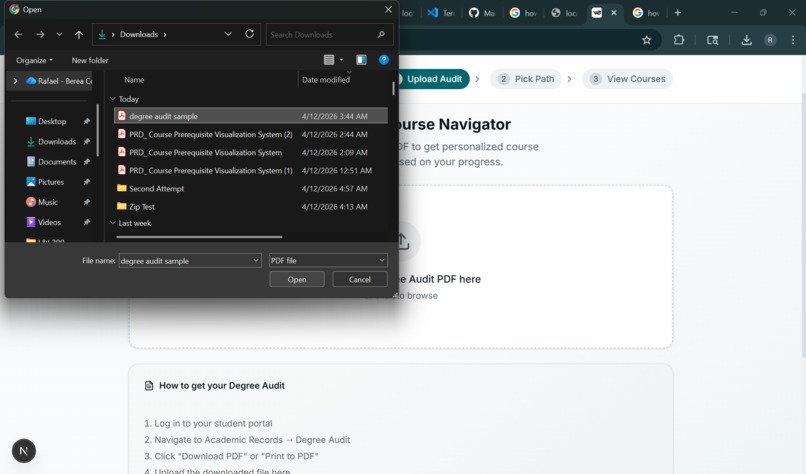Viewport: 806px width, 474px height.
Task: Expand the address bar history dropdown
Action: 228,34
